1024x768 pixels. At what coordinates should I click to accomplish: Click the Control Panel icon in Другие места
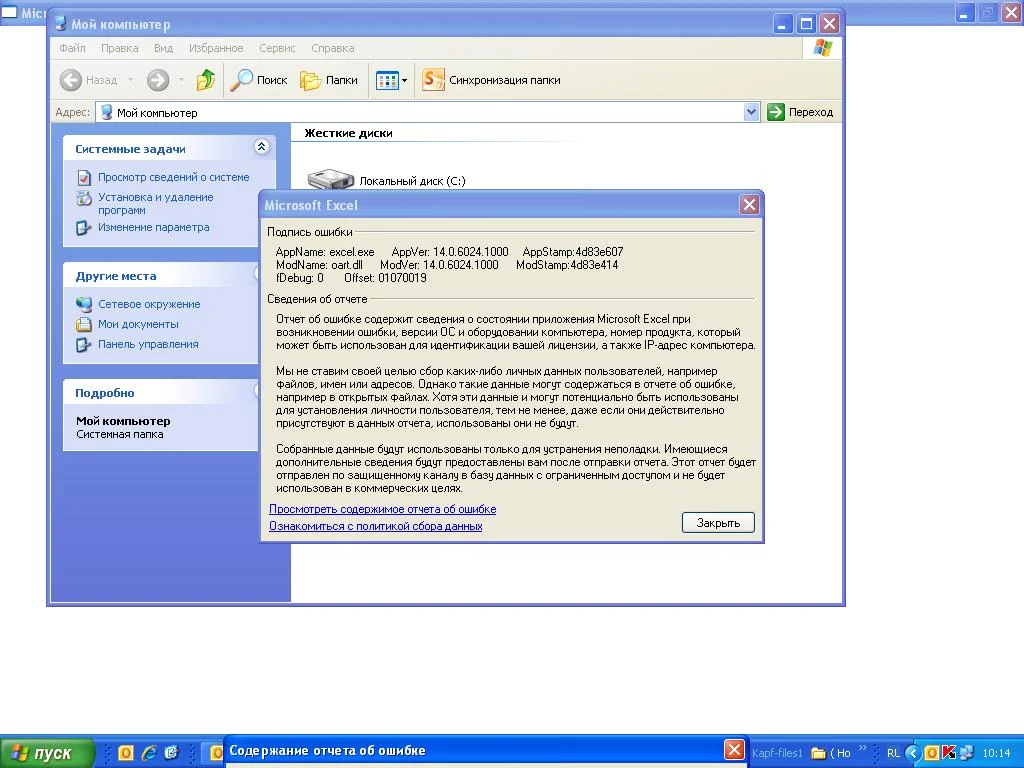[x=84, y=345]
